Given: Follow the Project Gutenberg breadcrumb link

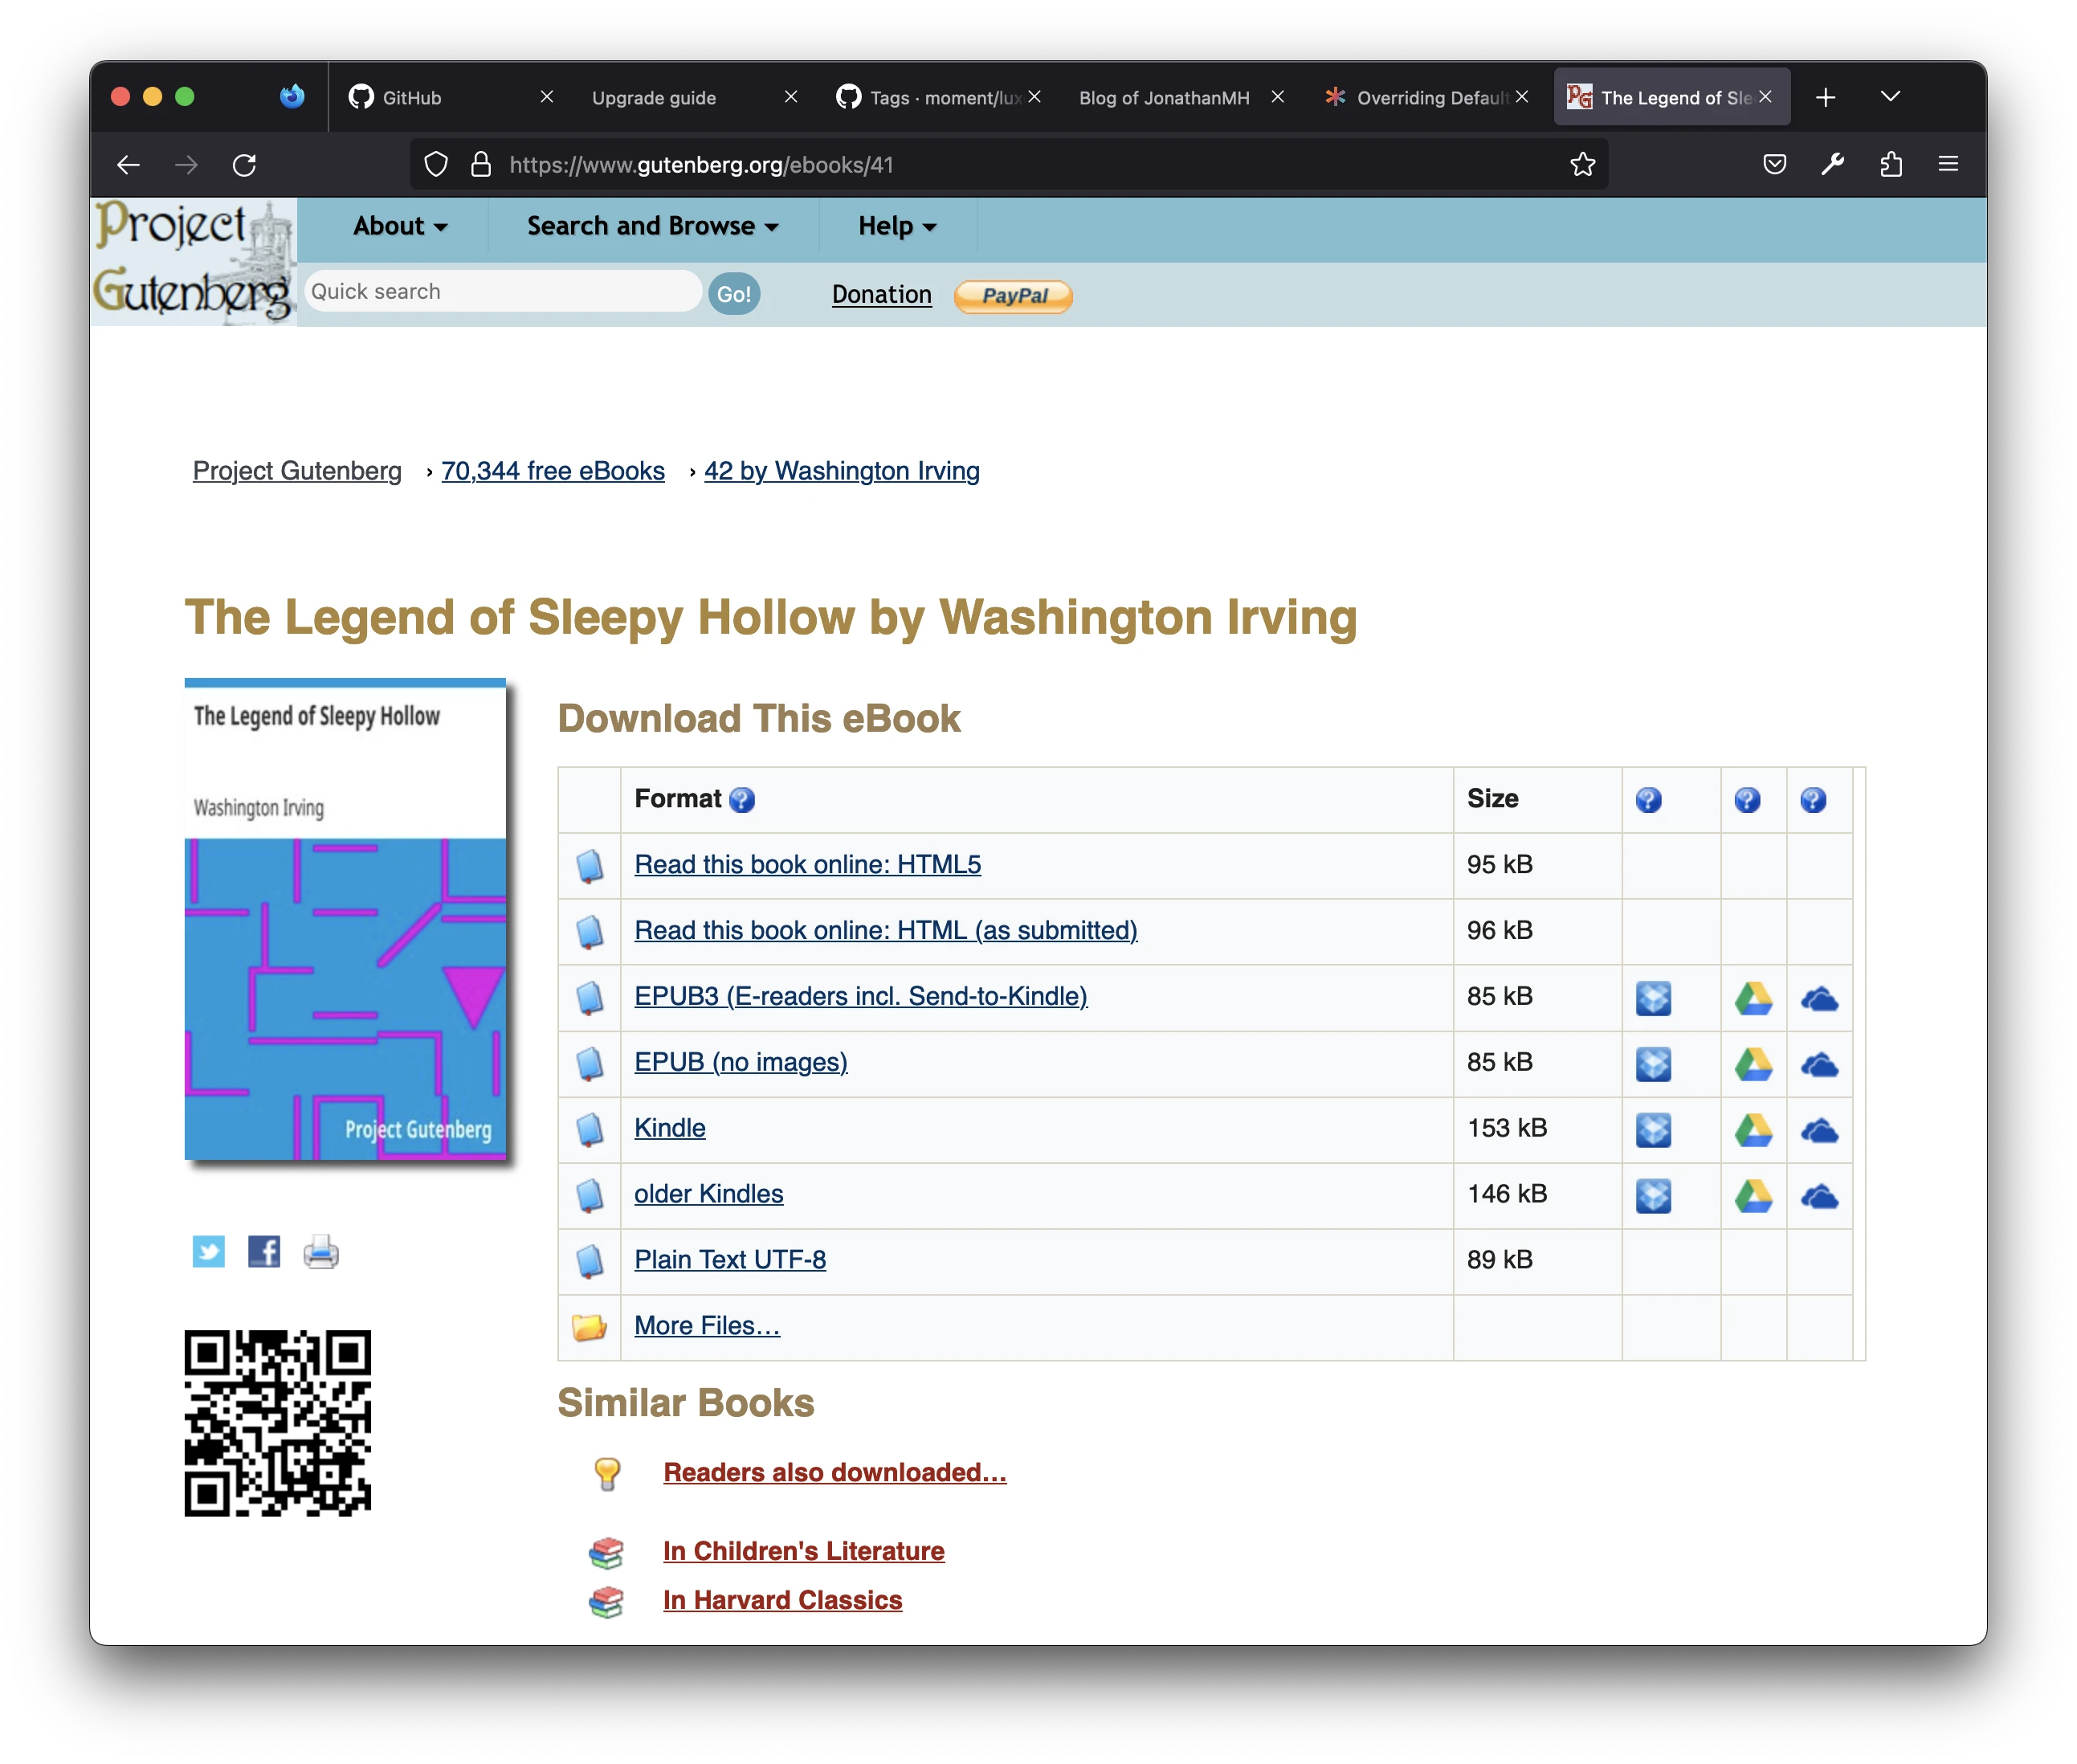Looking at the screenshot, I should pyautogui.click(x=297, y=471).
